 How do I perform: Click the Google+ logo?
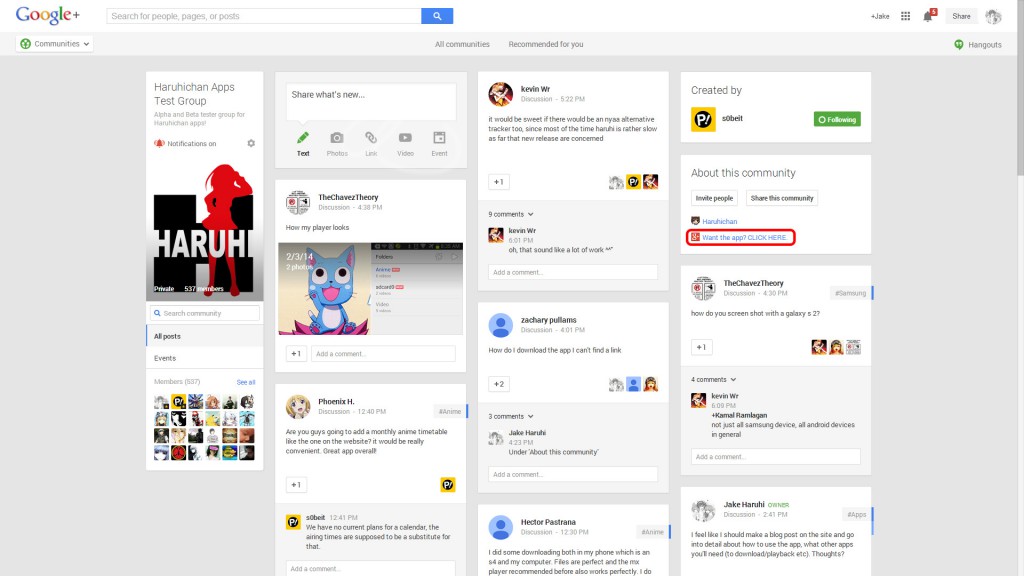[x=48, y=15]
